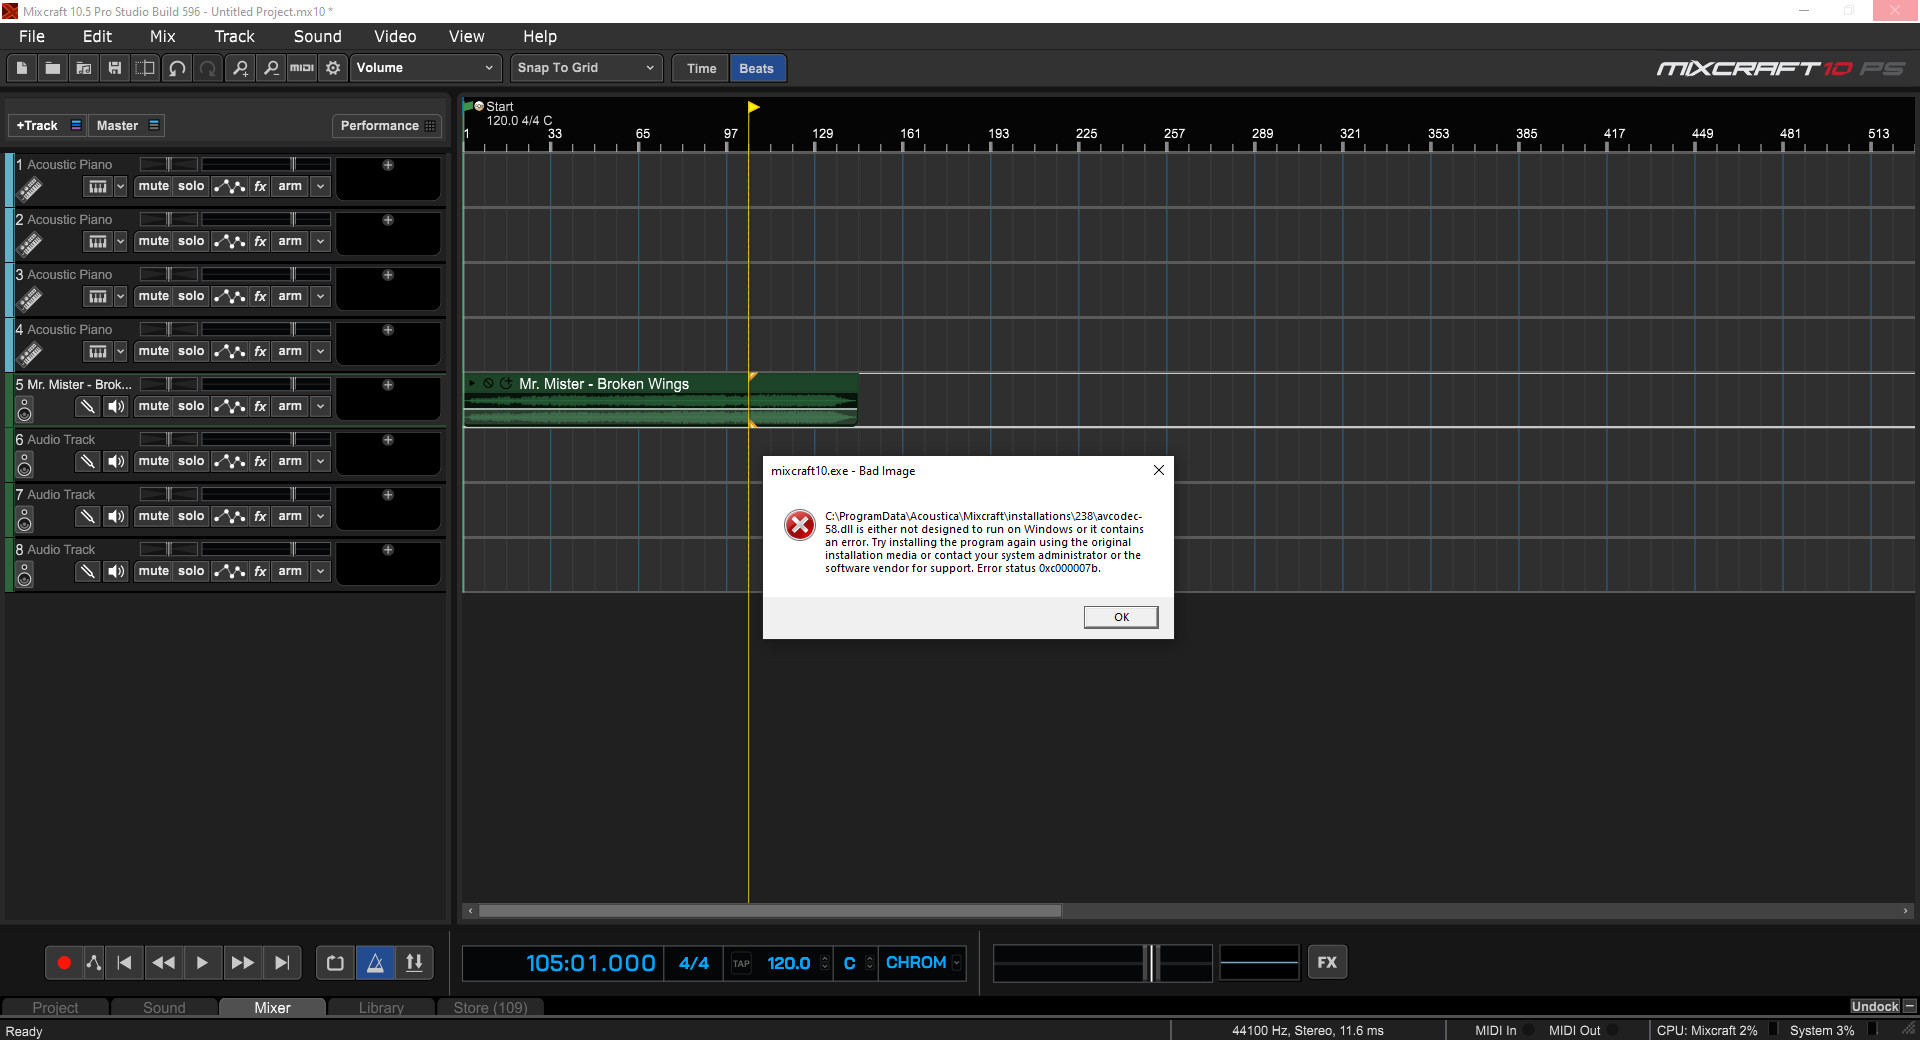
Task: Adjust the track 1 volume slider
Action: 265,164
